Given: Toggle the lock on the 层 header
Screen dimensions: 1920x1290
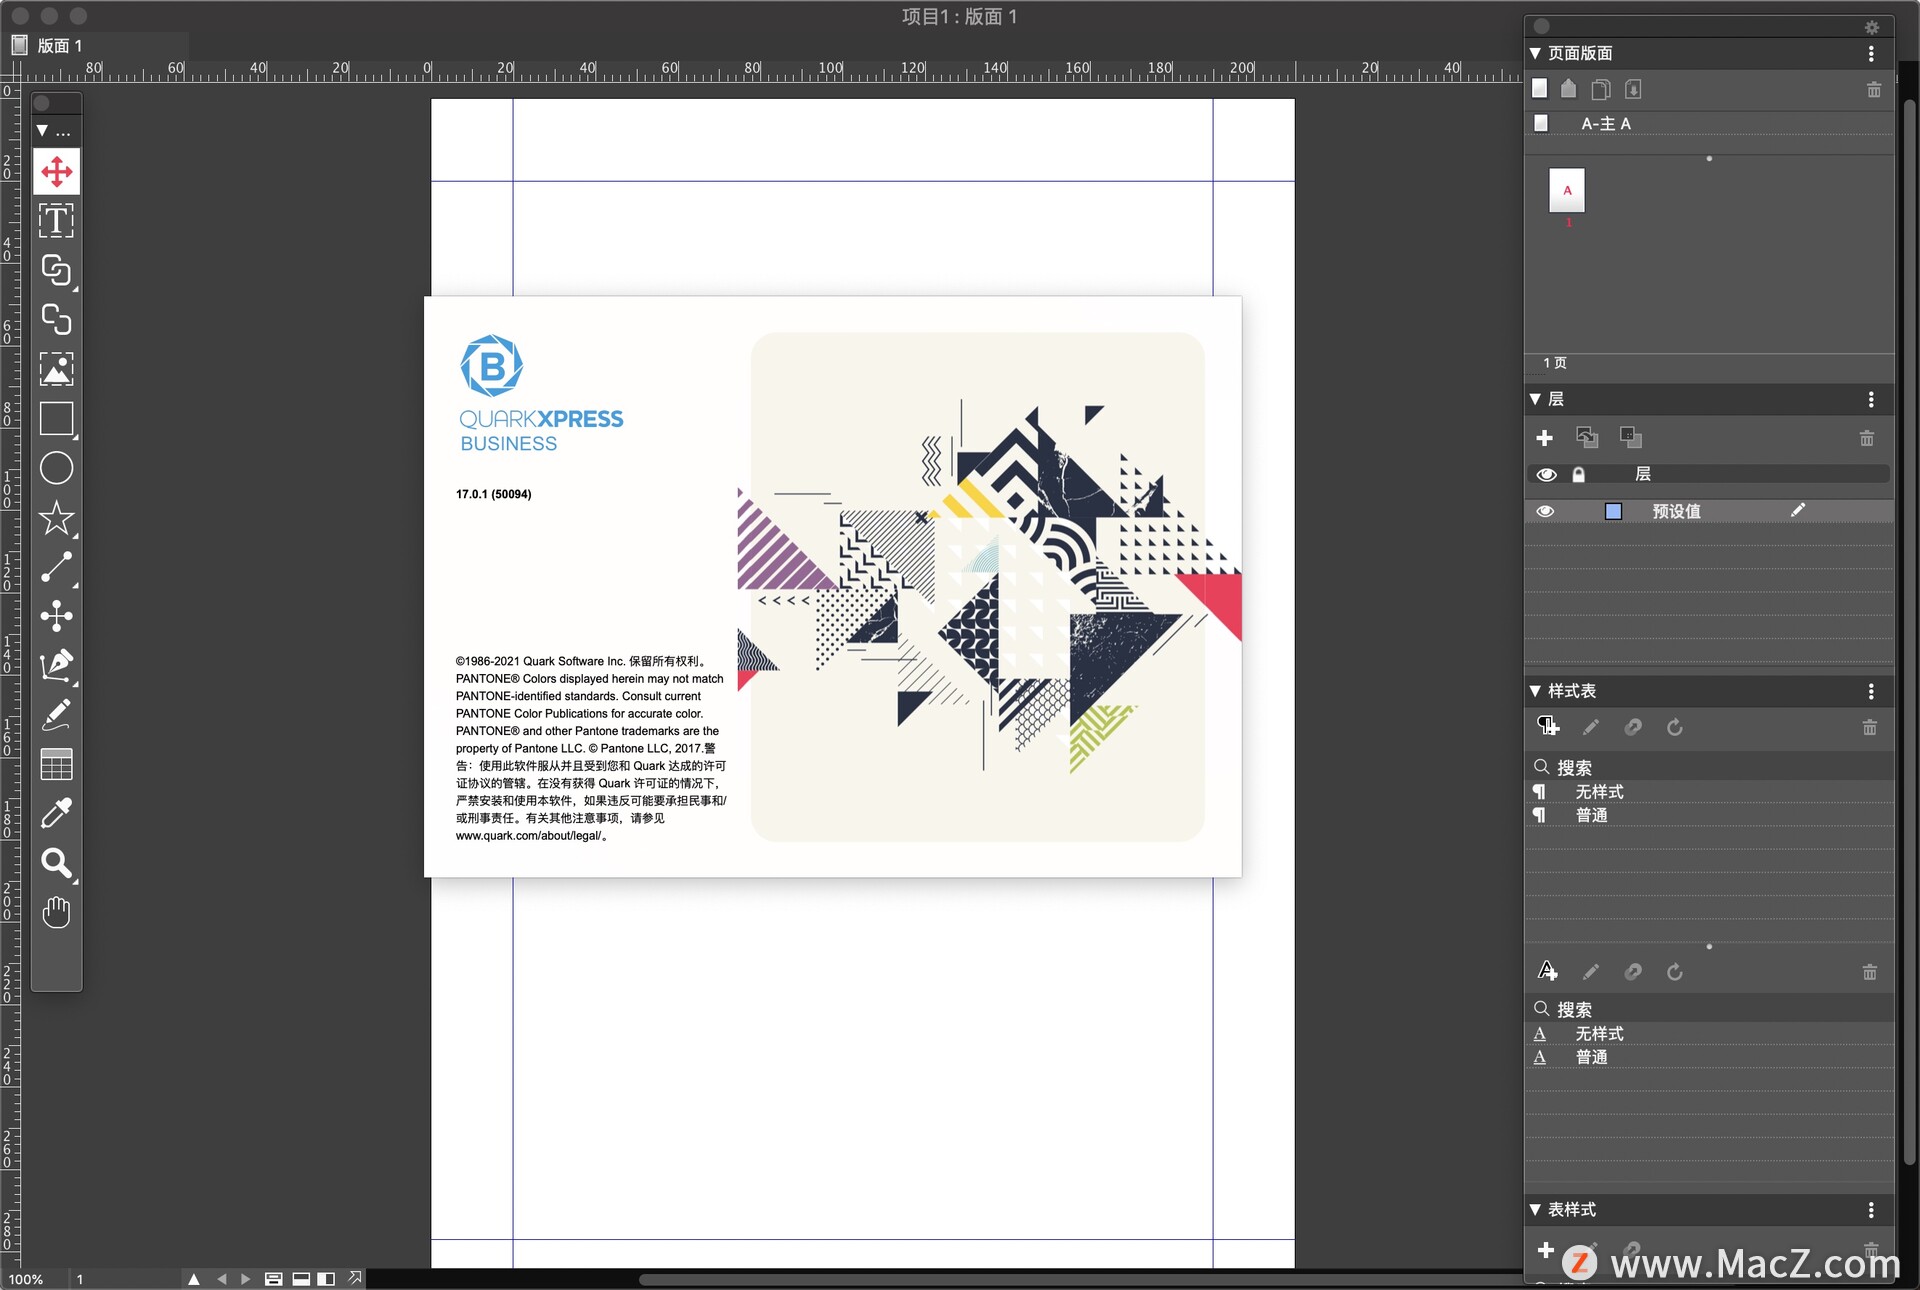Looking at the screenshot, I should (x=1580, y=475).
